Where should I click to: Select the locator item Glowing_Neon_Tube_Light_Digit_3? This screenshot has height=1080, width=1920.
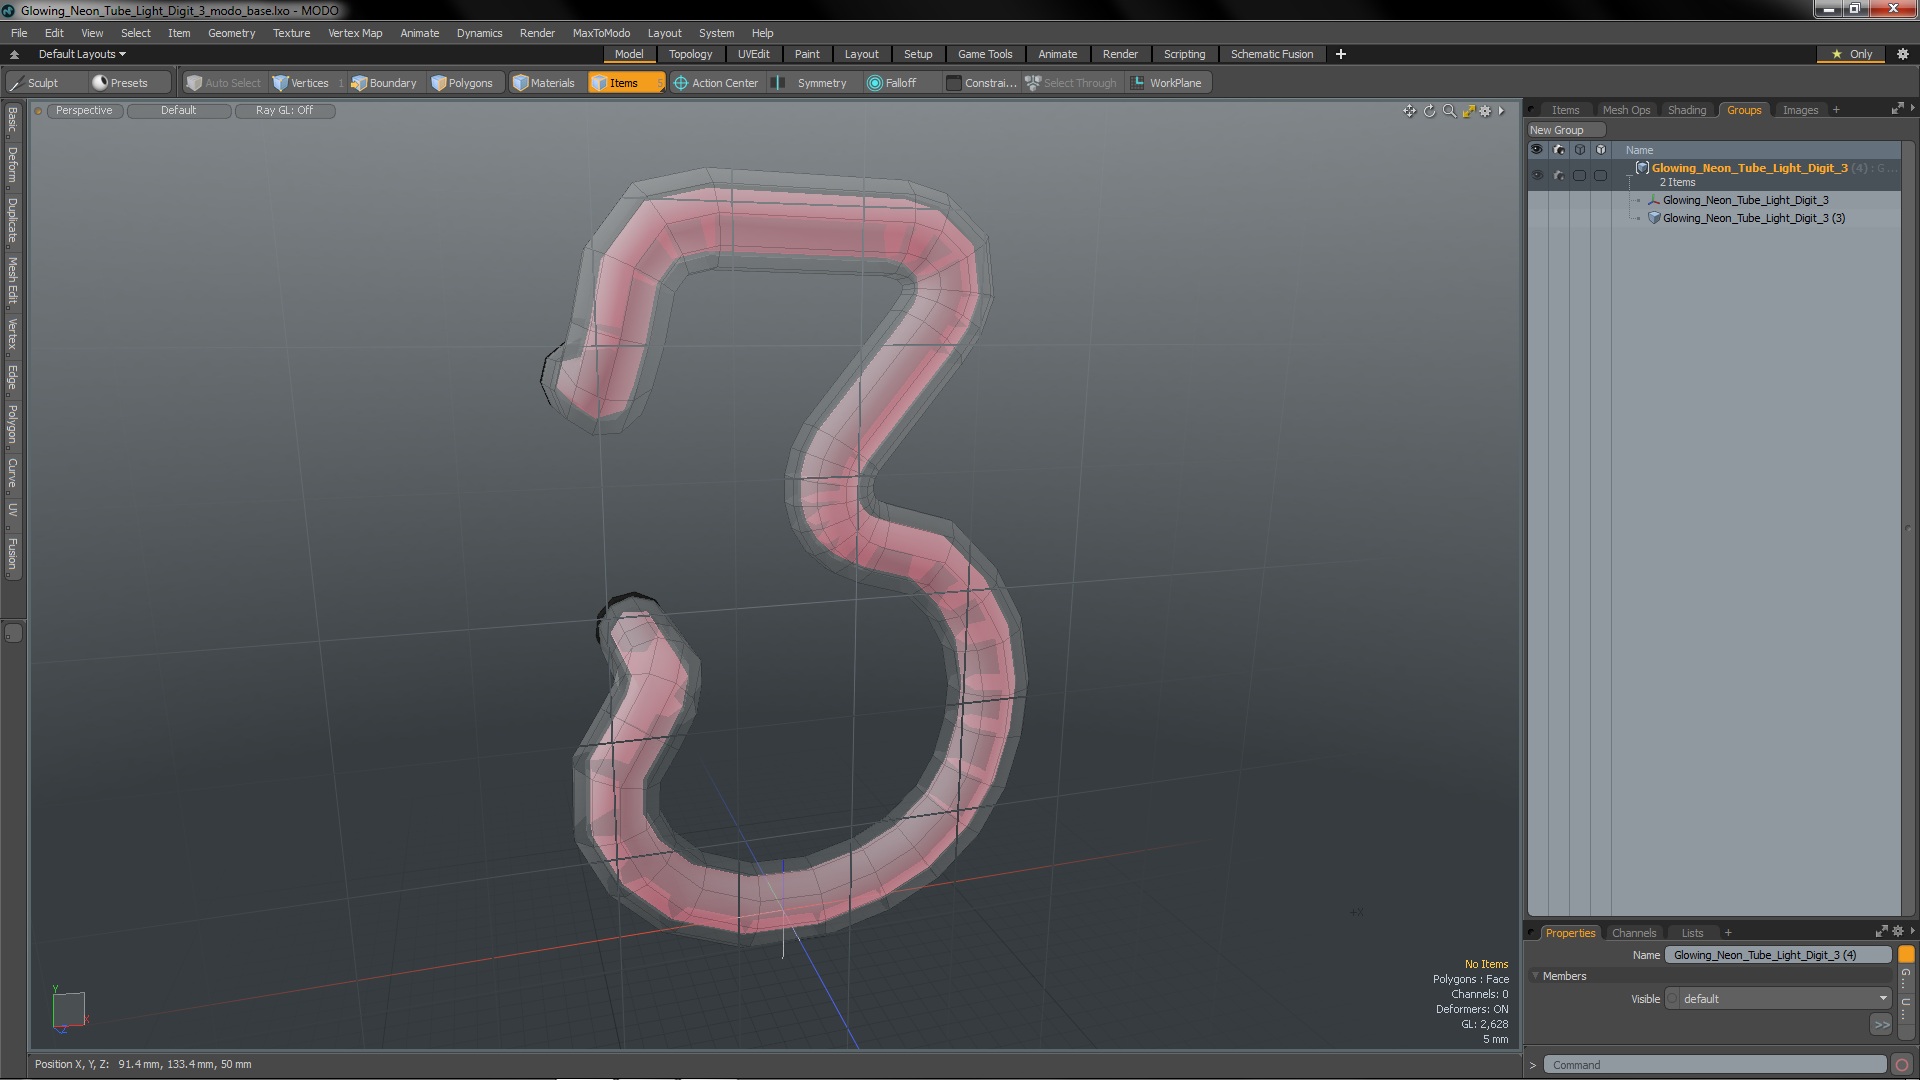click(x=1745, y=200)
